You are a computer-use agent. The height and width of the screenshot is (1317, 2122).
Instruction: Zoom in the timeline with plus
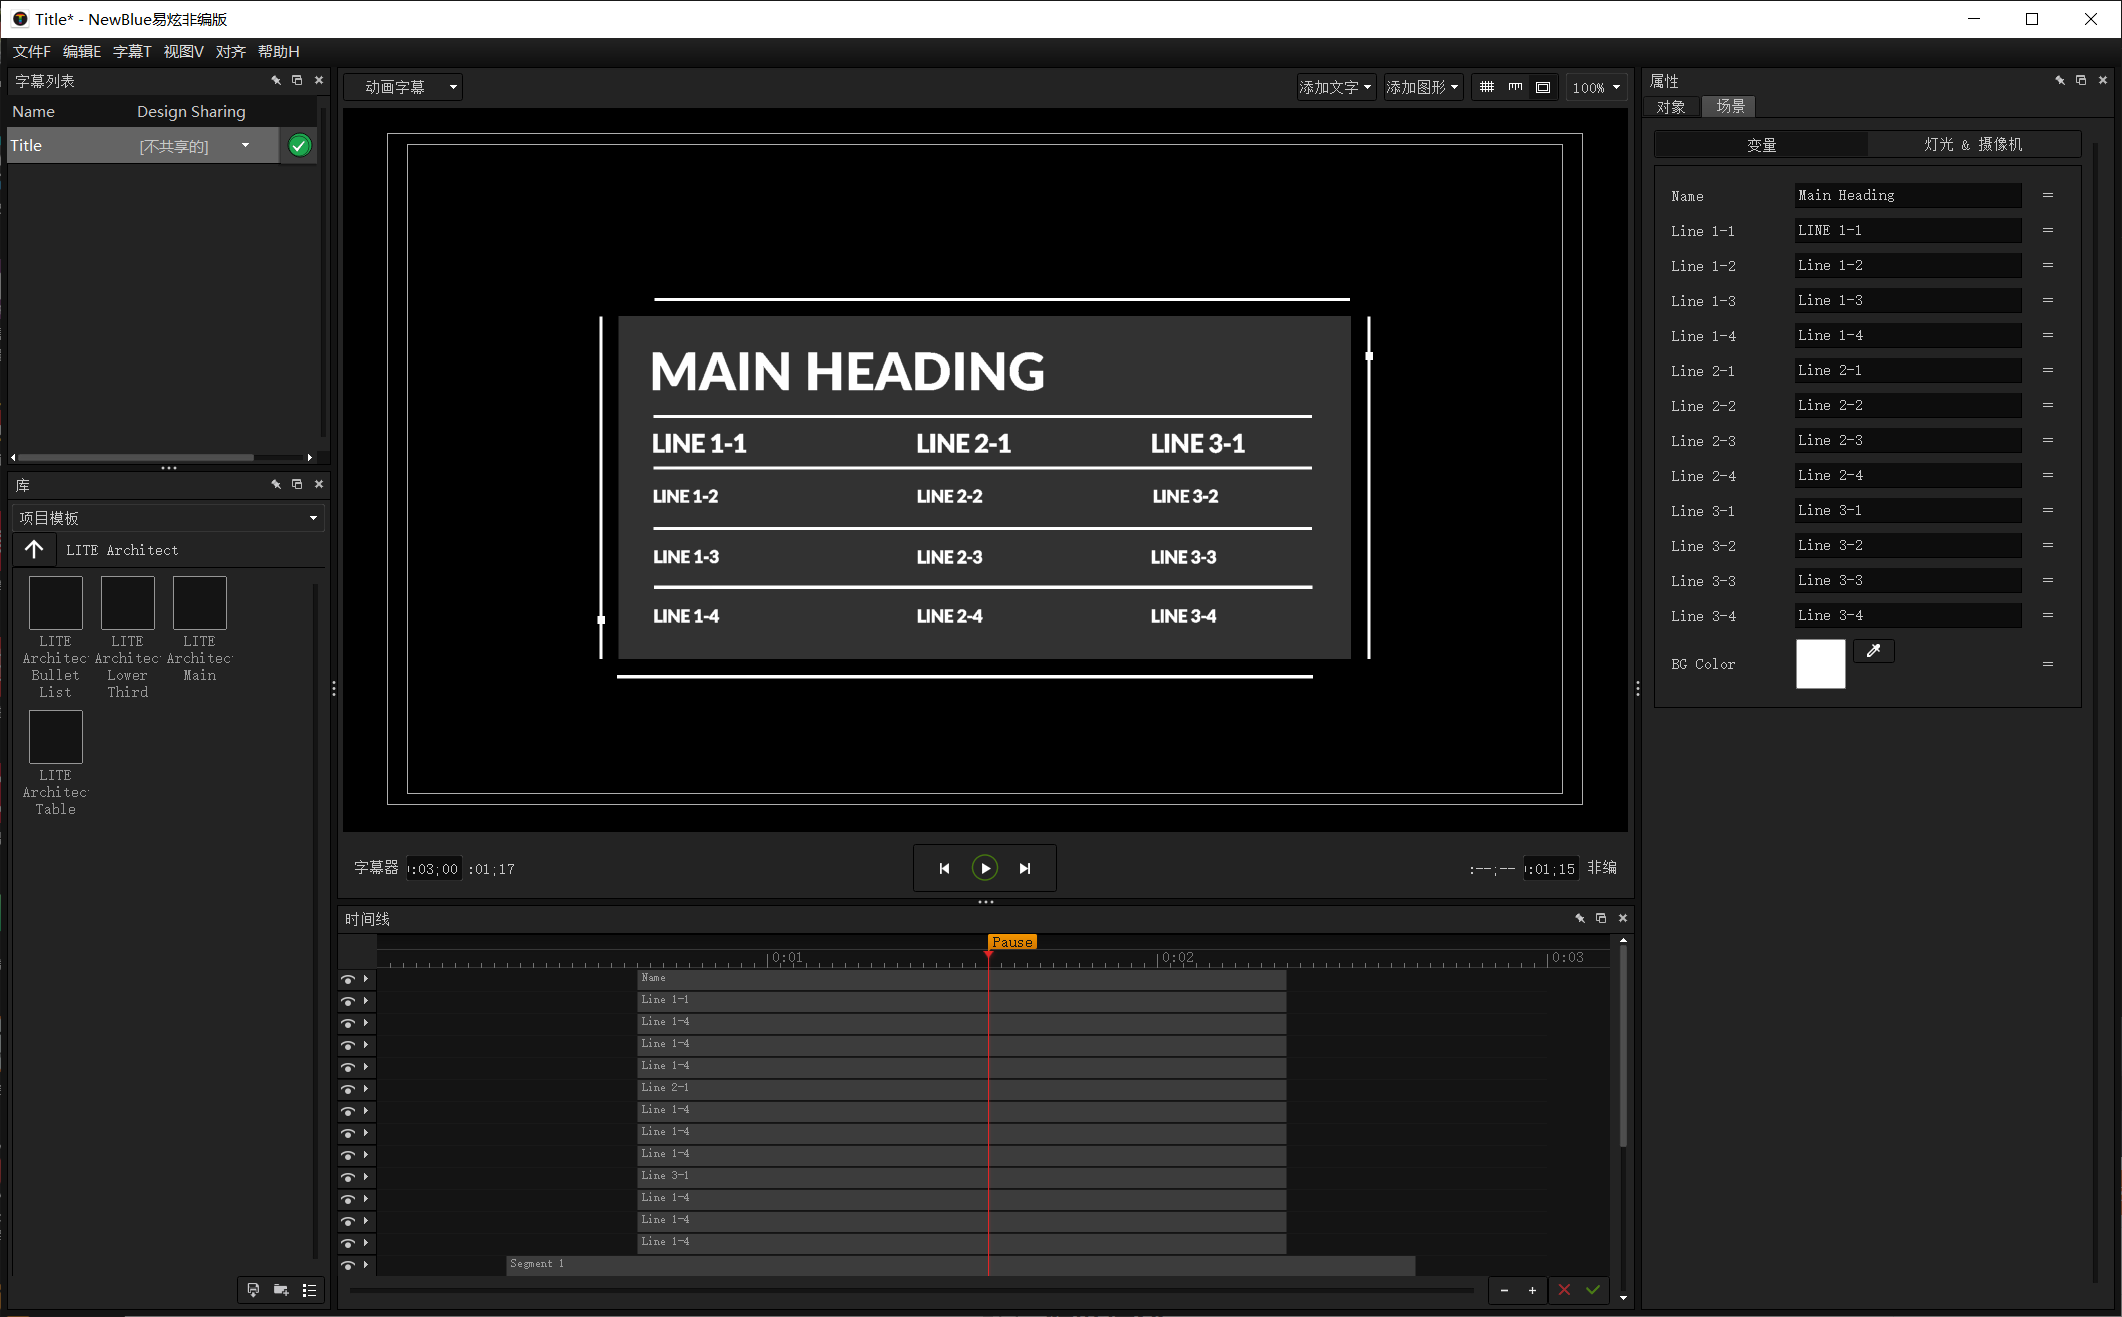pos(1532,1290)
